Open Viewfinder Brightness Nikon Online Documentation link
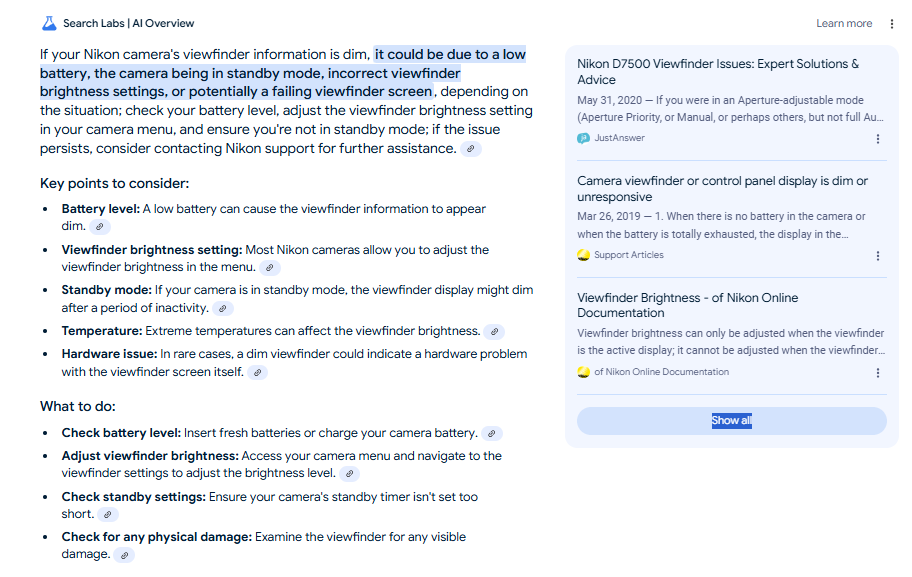The height and width of the screenshot is (577, 912). point(687,305)
